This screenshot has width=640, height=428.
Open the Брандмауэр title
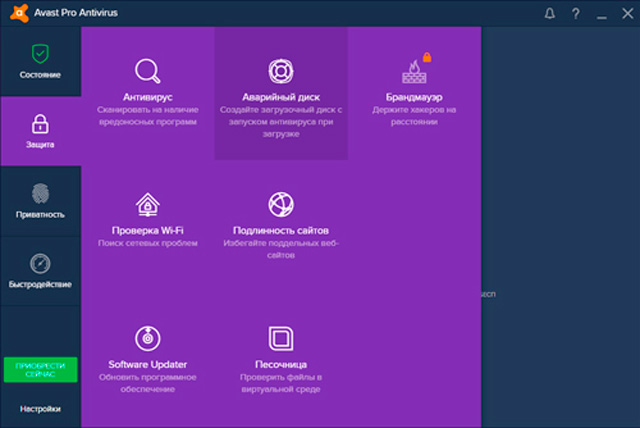click(414, 97)
